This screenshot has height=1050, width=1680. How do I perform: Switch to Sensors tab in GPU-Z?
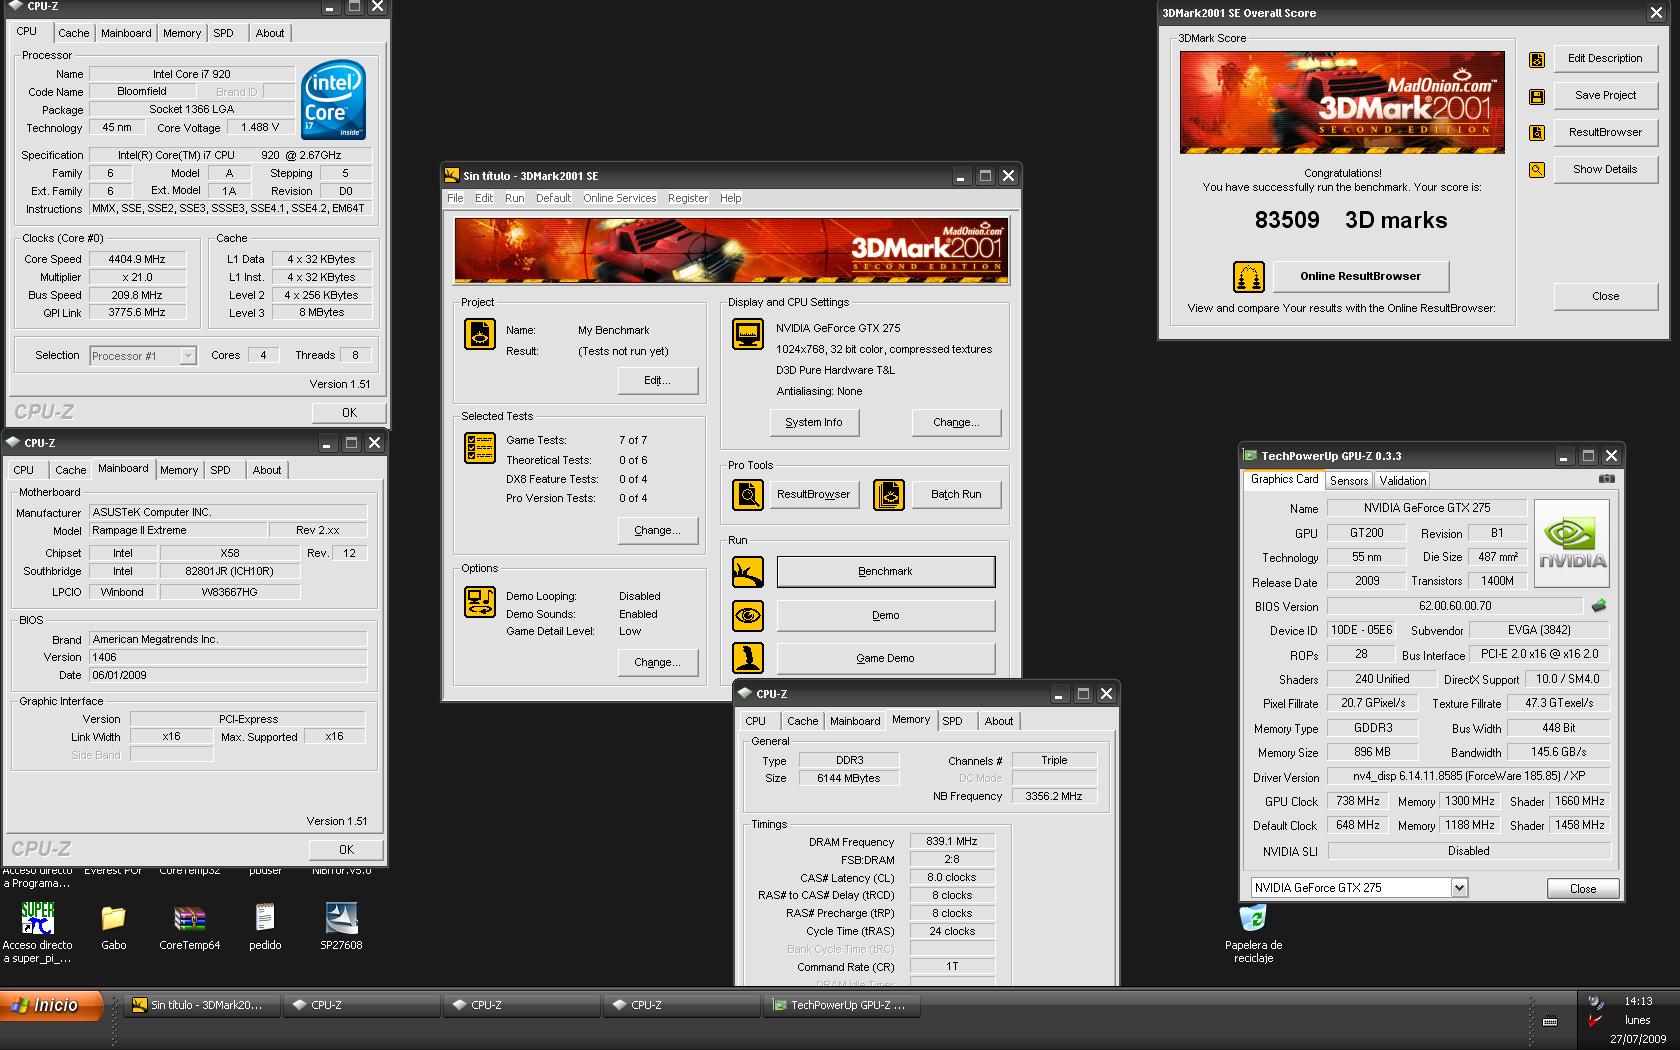[1349, 481]
